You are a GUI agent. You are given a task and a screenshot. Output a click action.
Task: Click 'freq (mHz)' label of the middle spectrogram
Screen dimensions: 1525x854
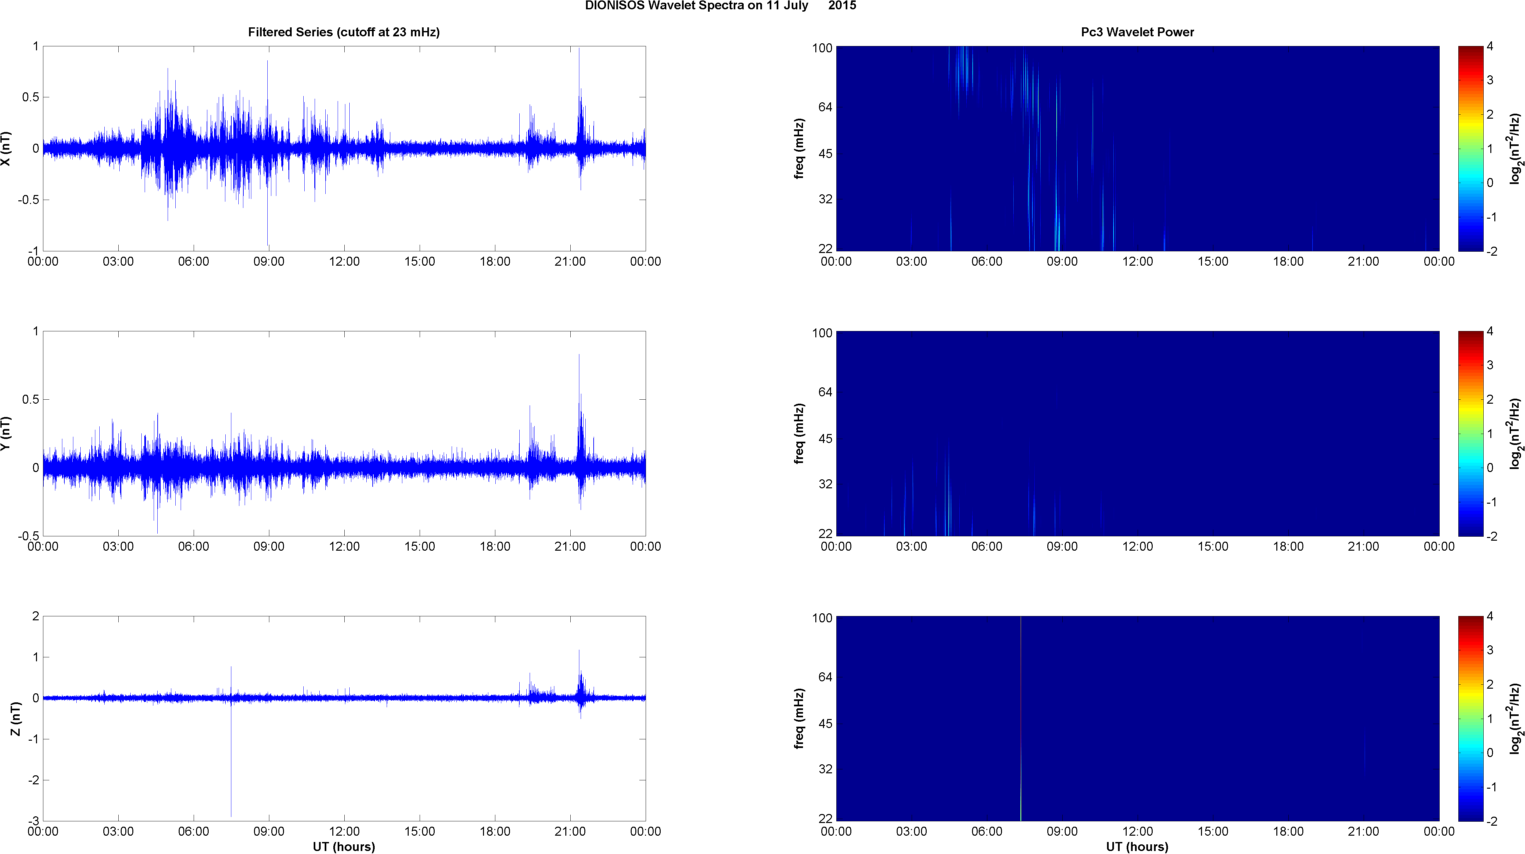pyautogui.click(x=799, y=433)
